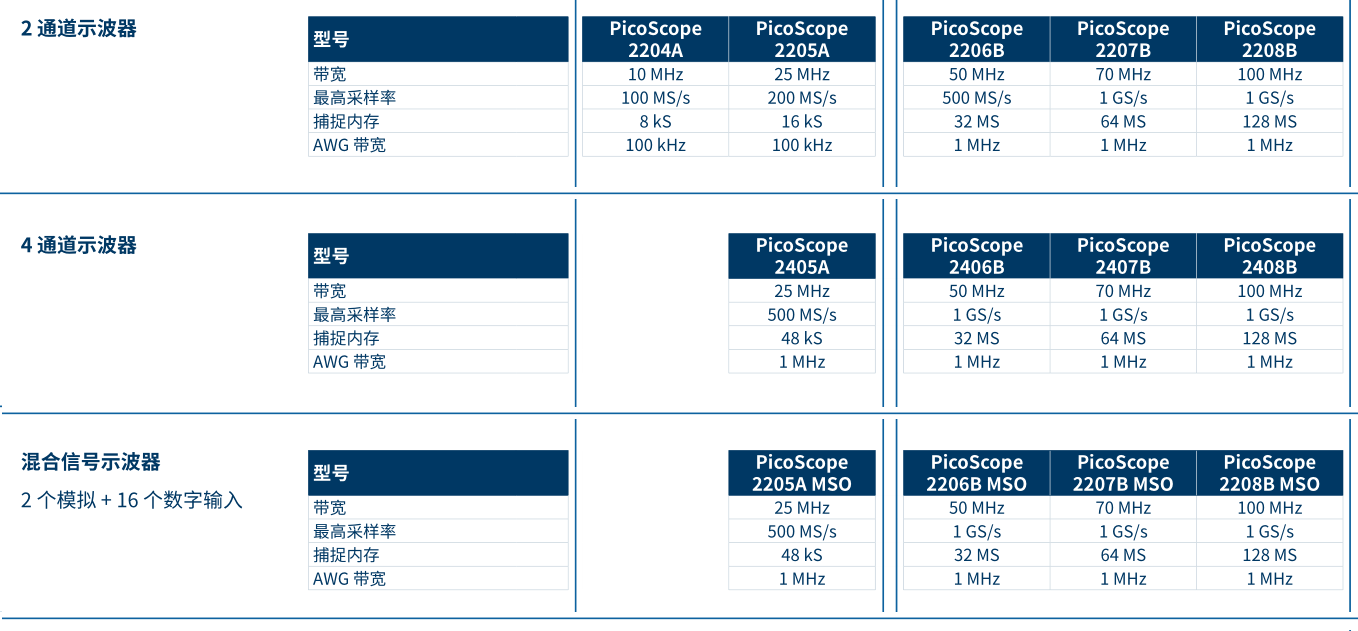Click the PicoScope 2206B header cell
This screenshot has width=1358, height=631.
976,39
